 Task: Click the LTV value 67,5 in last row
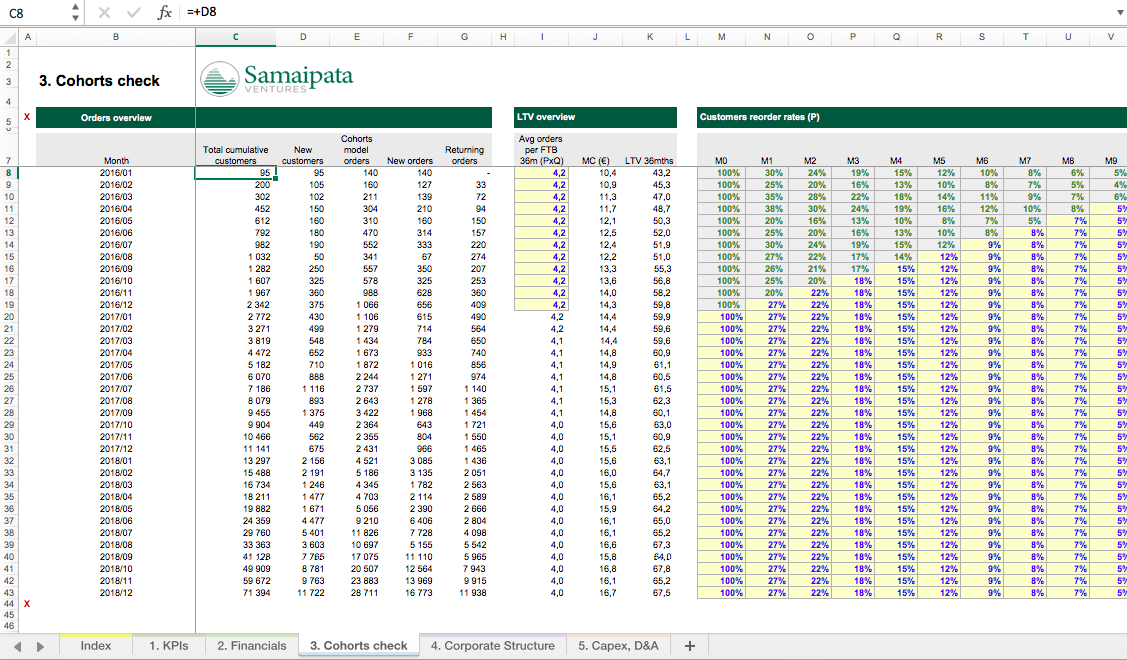click(649, 593)
